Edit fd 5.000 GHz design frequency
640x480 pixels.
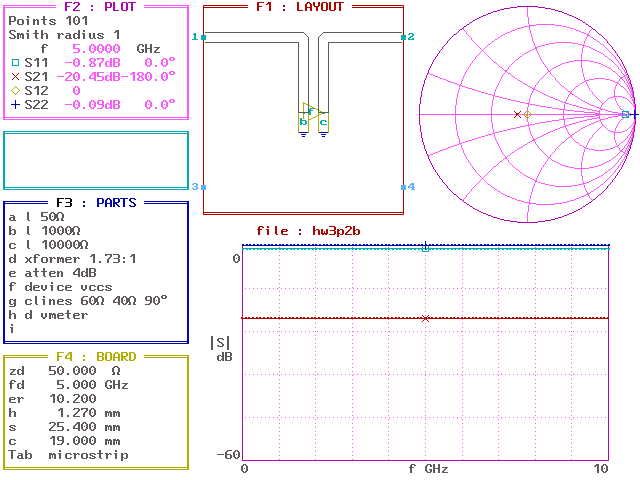tap(76, 384)
